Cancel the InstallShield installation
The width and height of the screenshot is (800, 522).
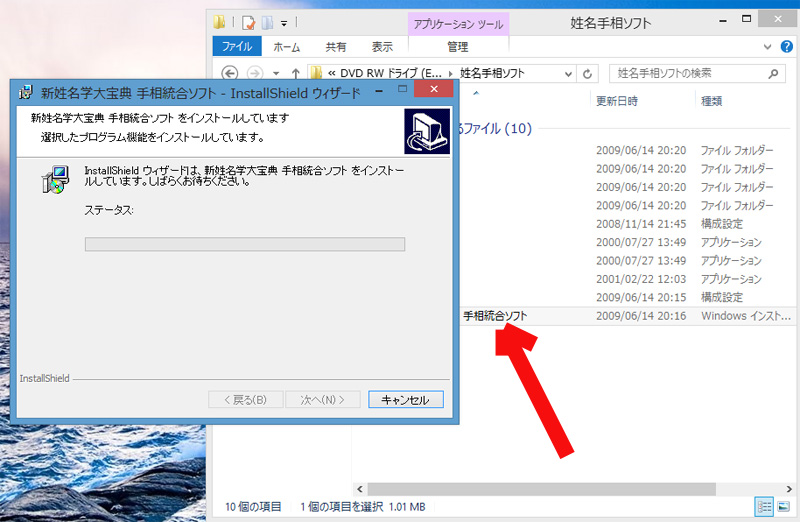pos(406,400)
